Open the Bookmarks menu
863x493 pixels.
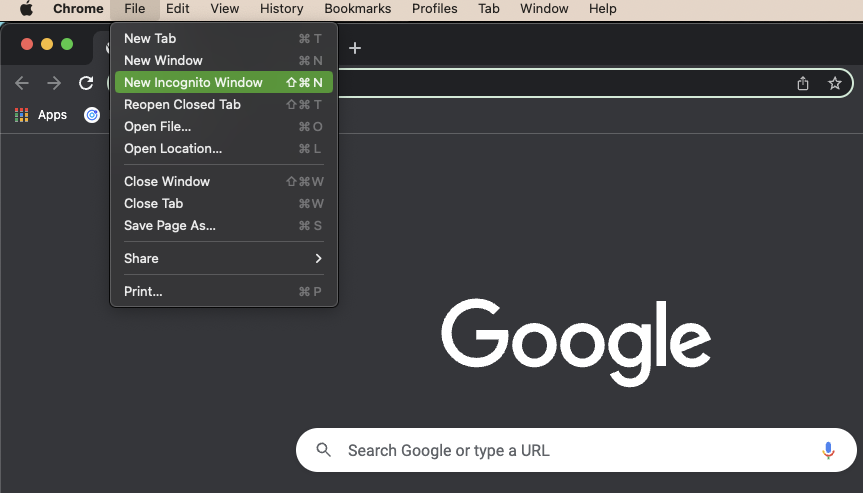358,9
